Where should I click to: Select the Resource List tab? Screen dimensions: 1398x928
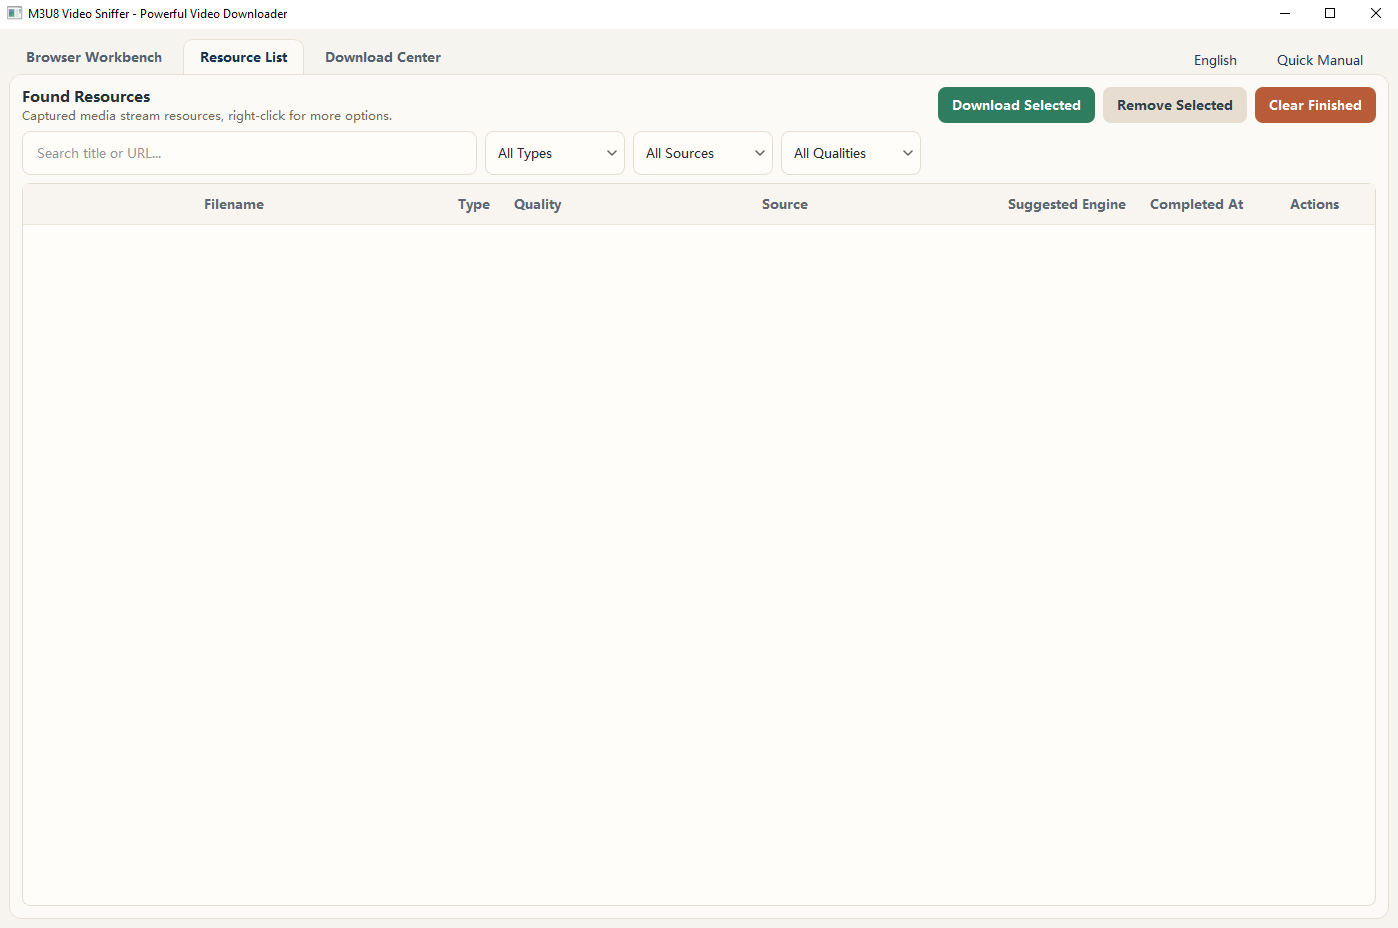click(243, 57)
